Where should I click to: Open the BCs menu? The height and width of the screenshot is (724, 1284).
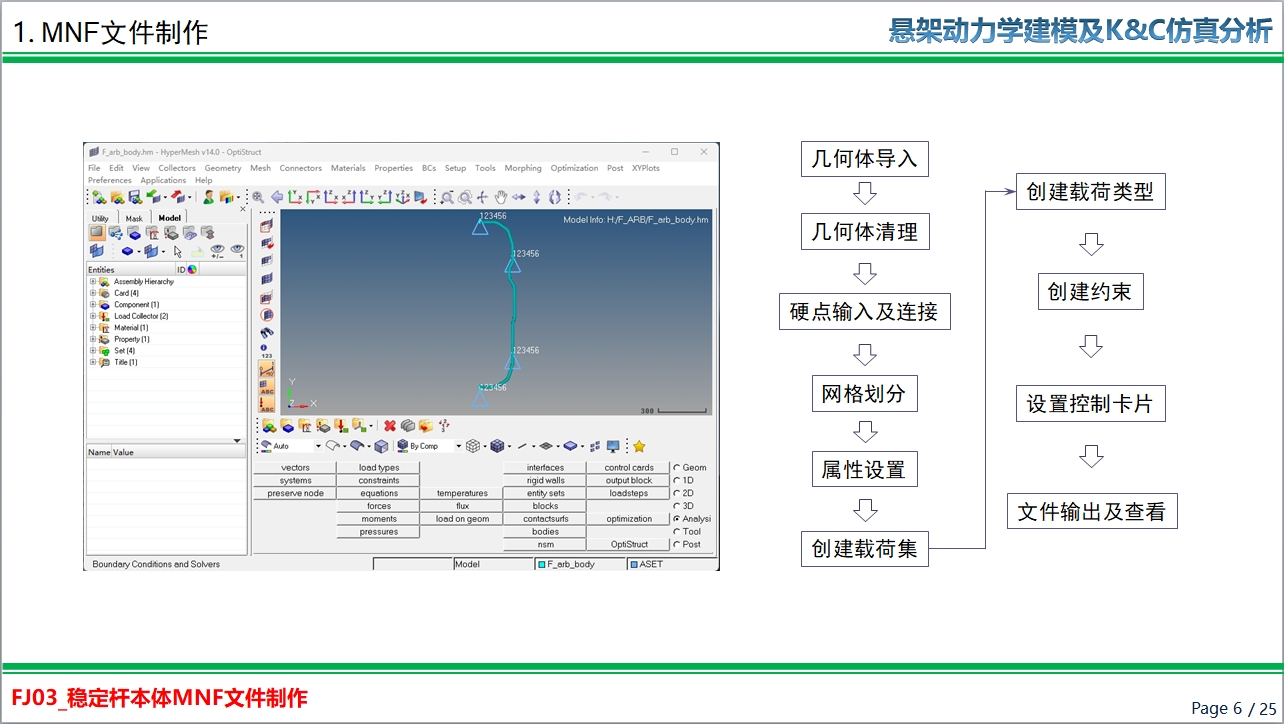429,168
